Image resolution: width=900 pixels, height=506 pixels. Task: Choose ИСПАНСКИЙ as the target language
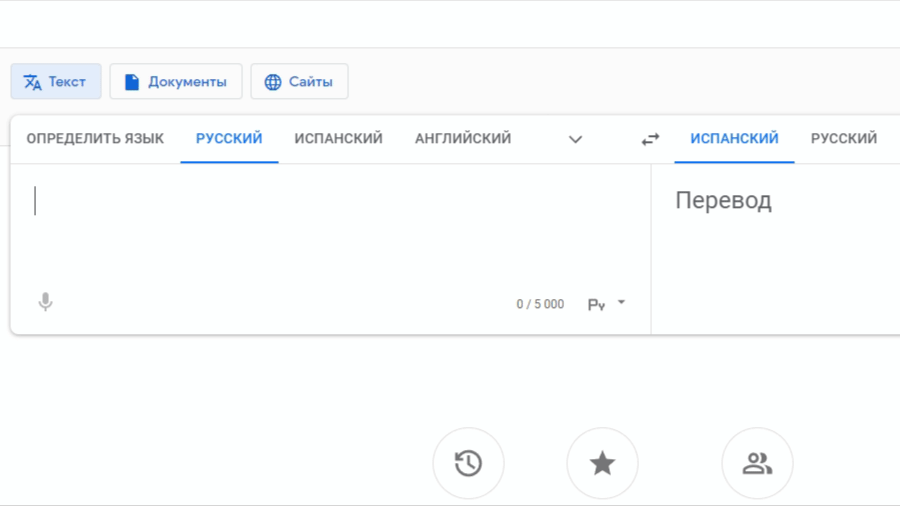coord(734,138)
